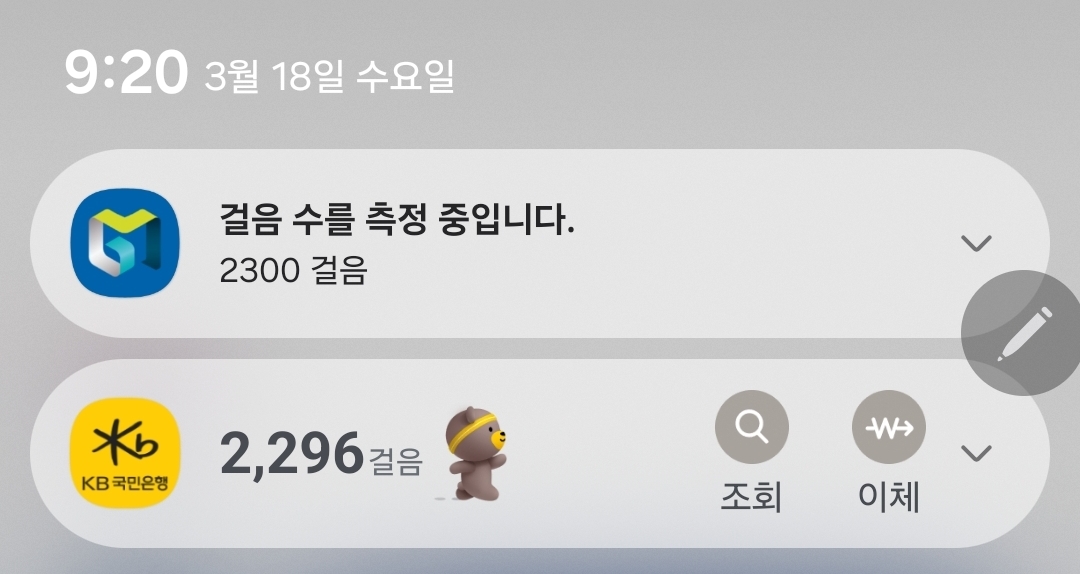Tap the Kb star logo symbol
This screenshot has height=574, width=1080.
(x=125, y=441)
